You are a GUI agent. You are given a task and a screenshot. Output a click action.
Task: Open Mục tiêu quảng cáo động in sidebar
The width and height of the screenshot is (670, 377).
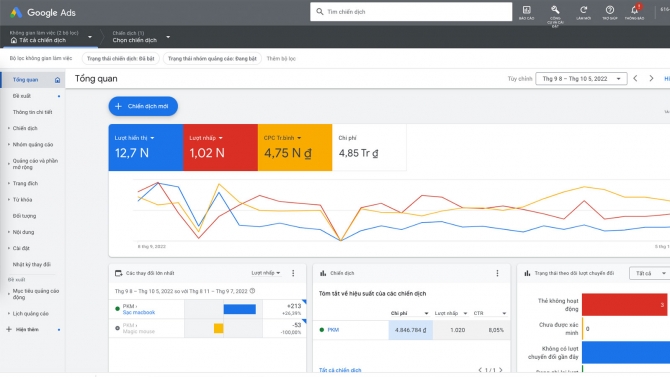36,294
